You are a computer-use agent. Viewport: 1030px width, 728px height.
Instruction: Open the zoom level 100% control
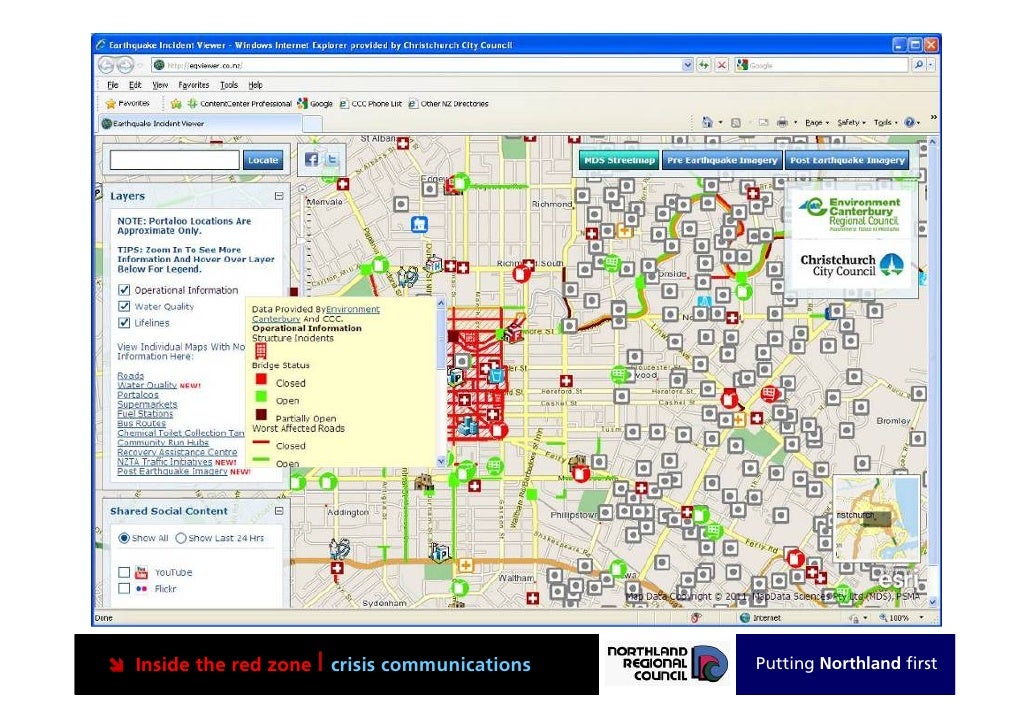901,618
